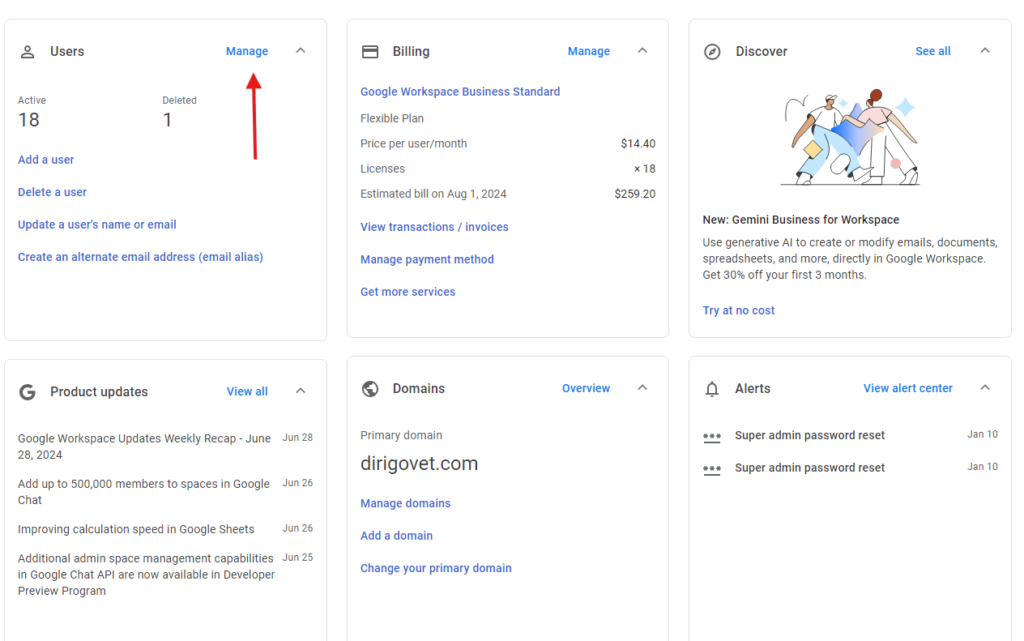
Task: Collapse the Discover card chevron
Action: [985, 51]
